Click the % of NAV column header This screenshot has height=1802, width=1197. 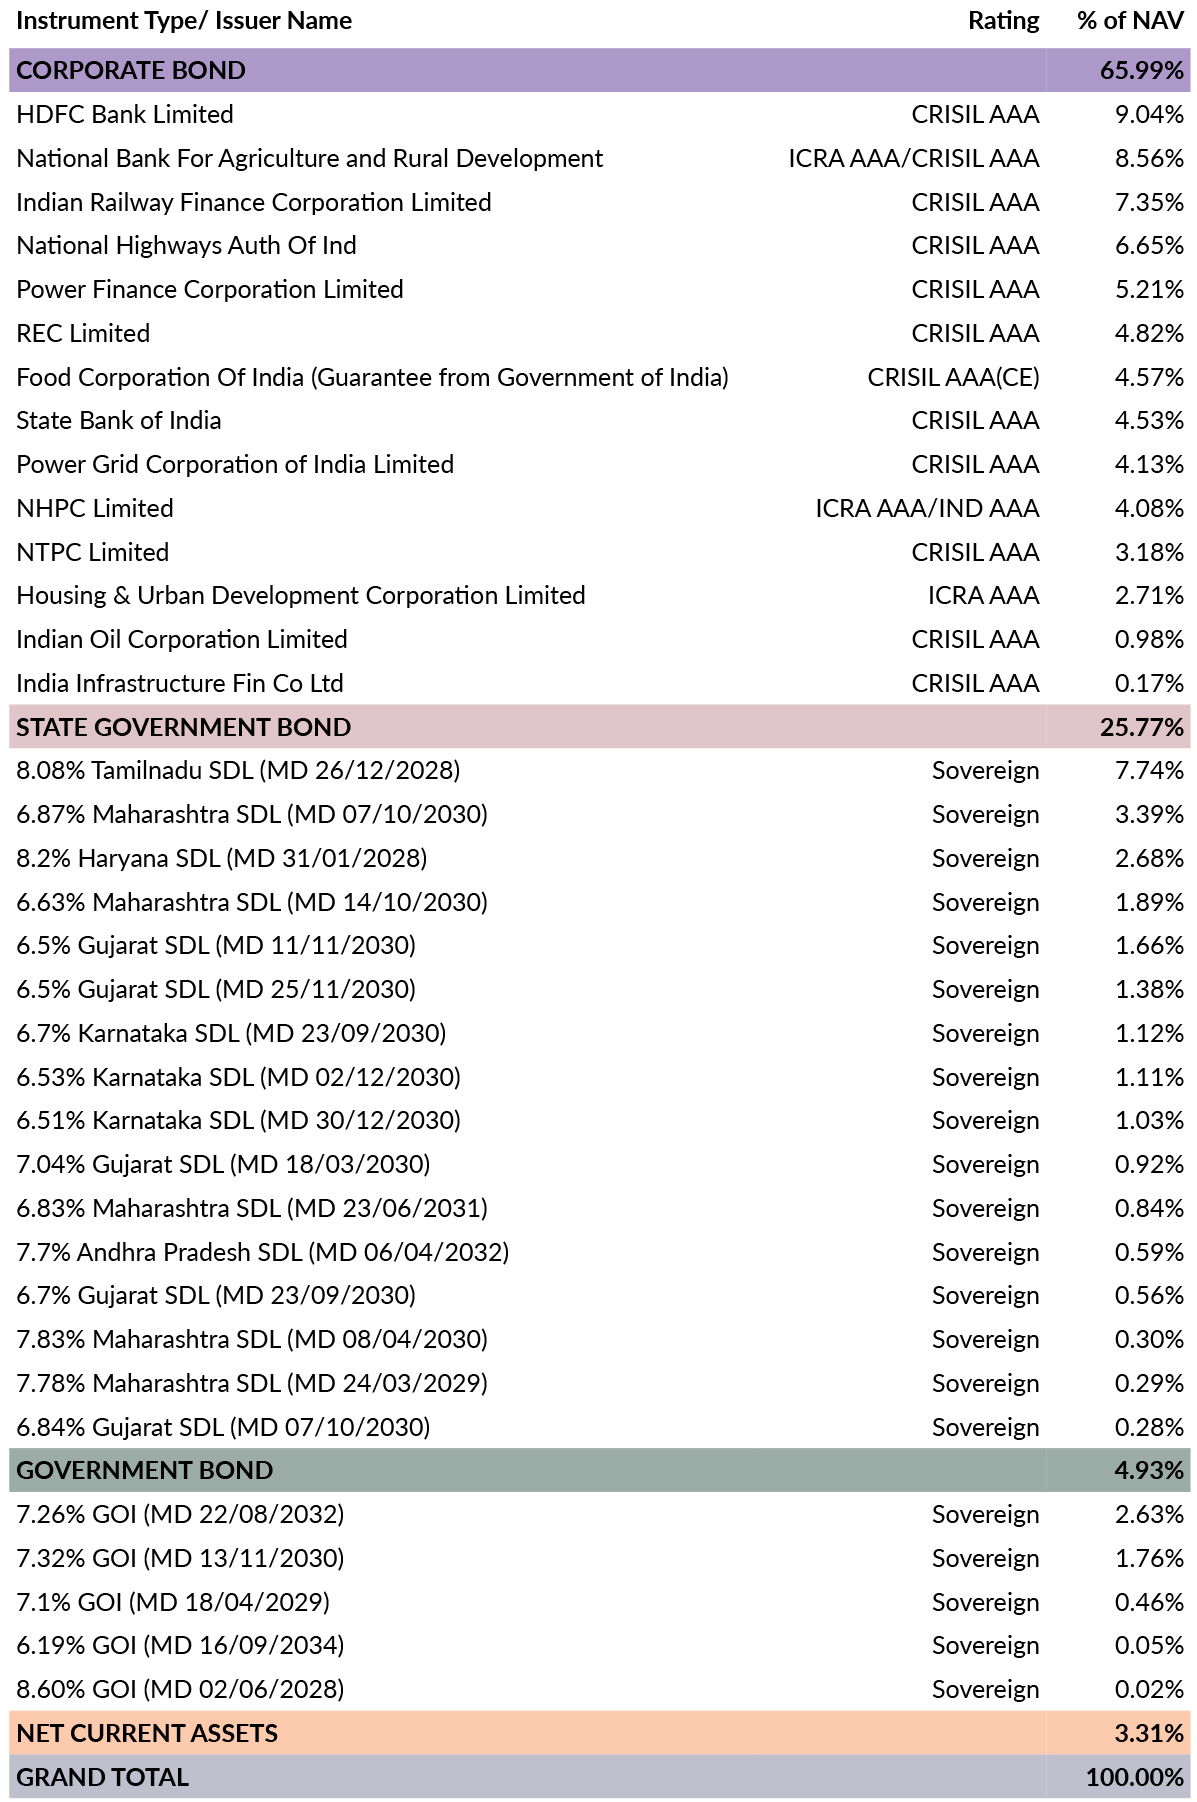[1130, 21]
